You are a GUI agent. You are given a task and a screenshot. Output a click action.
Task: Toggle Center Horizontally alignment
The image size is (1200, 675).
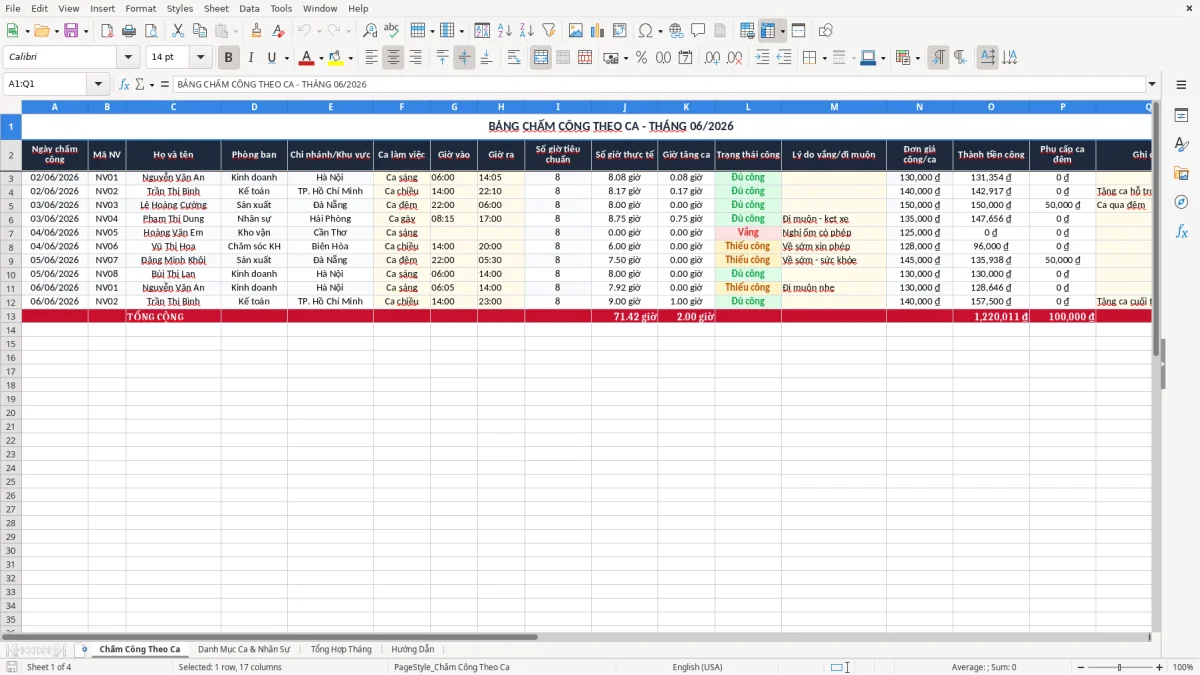click(393, 58)
